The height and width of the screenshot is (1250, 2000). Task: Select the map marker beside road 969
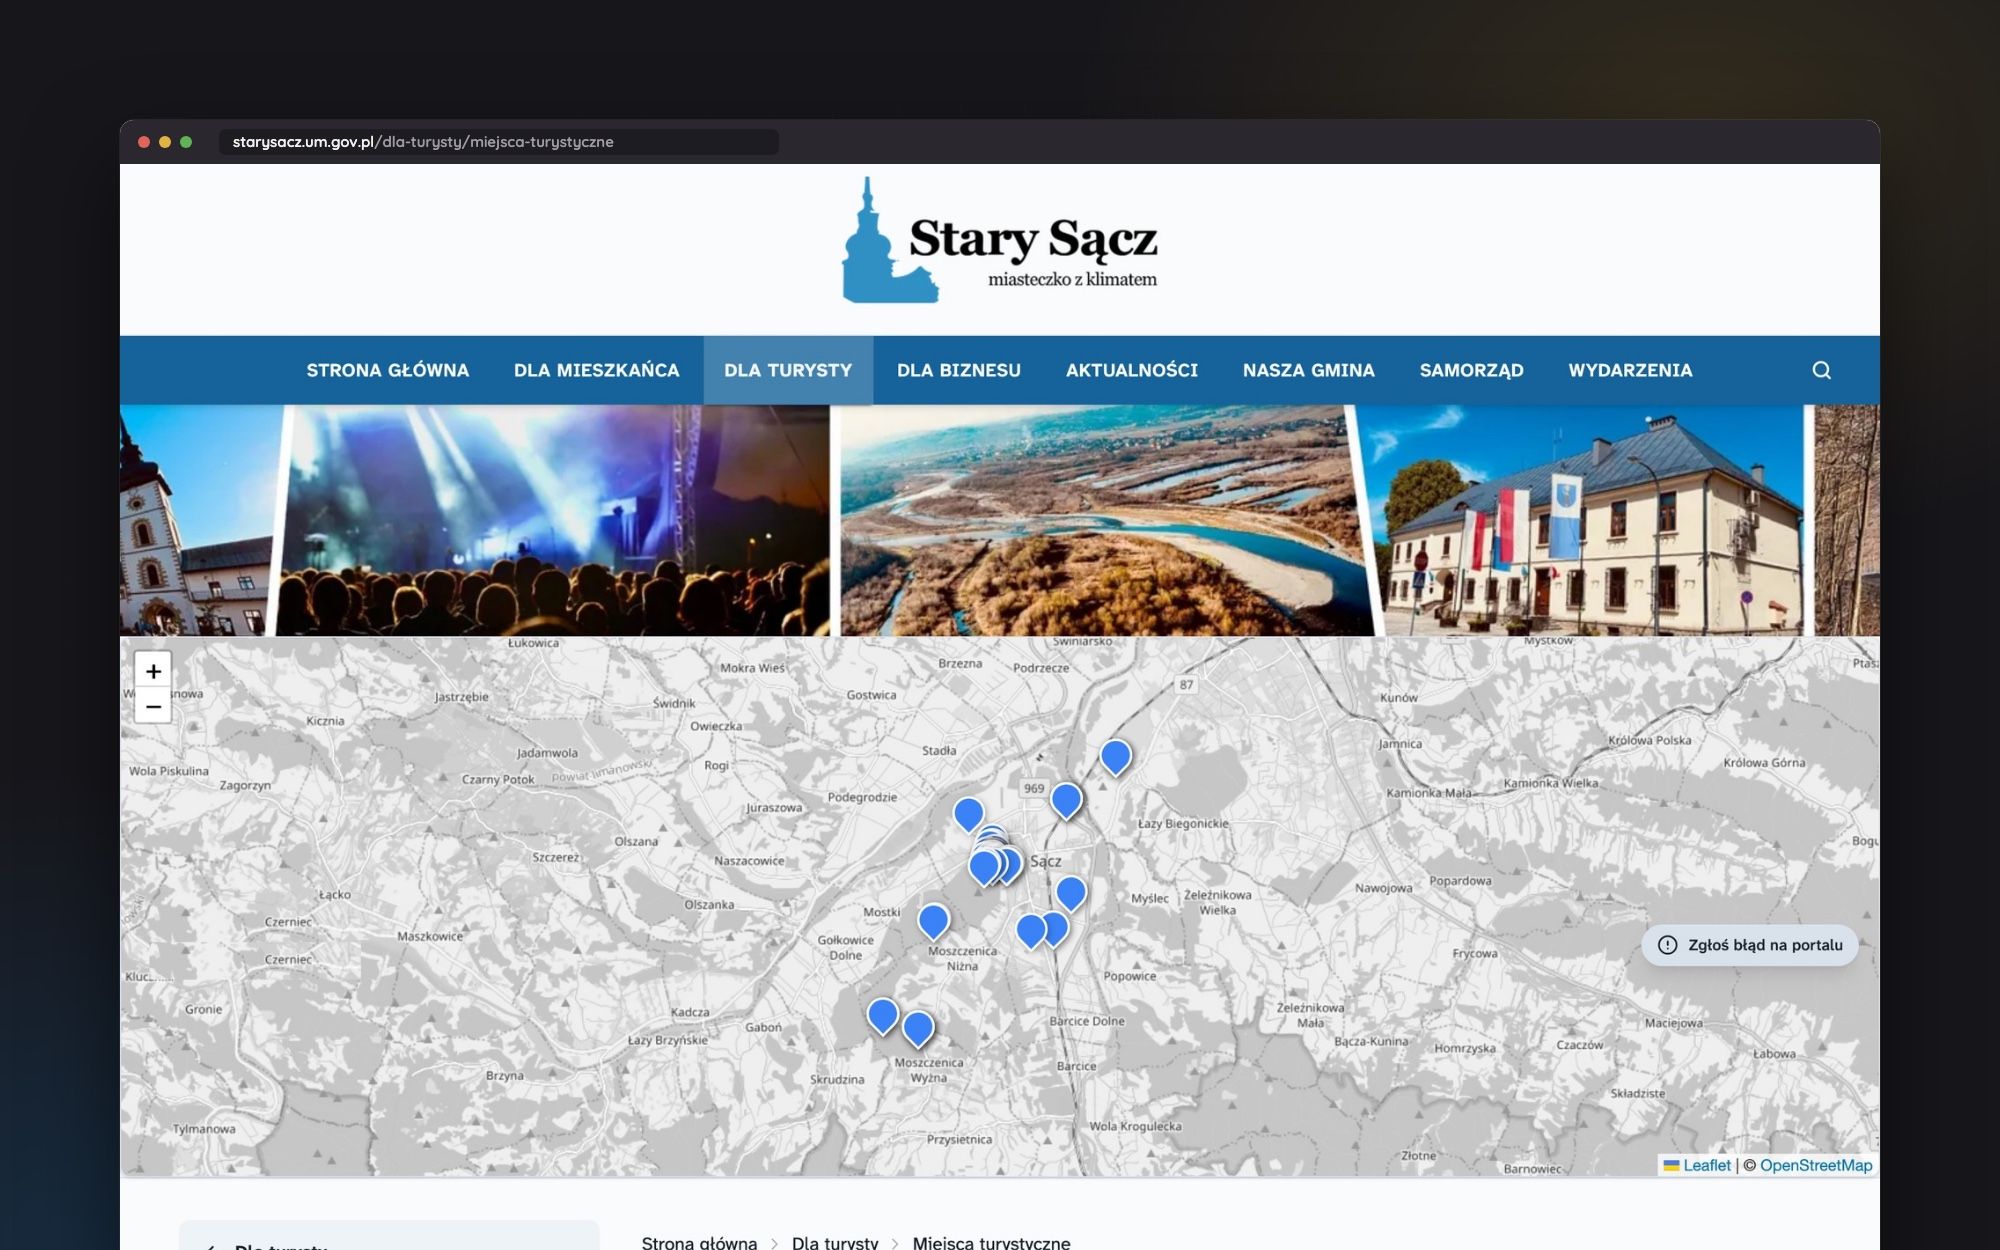click(x=1066, y=799)
